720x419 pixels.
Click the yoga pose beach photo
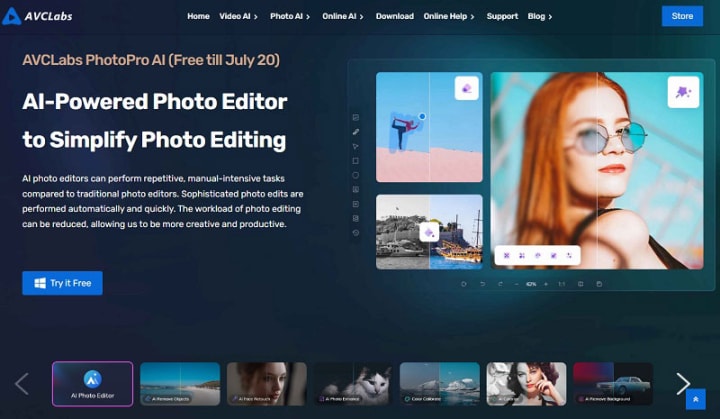point(429,127)
